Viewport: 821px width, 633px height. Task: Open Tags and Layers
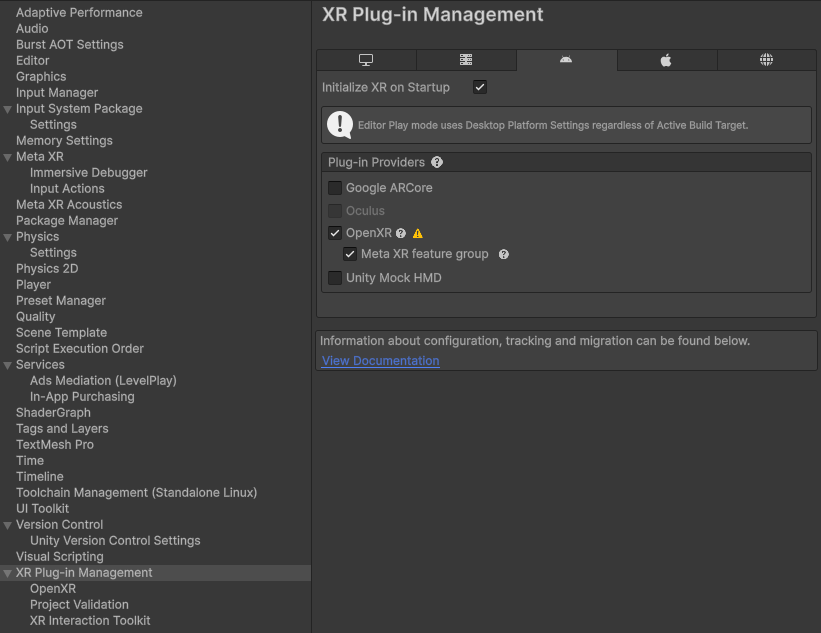pos(62,429)
